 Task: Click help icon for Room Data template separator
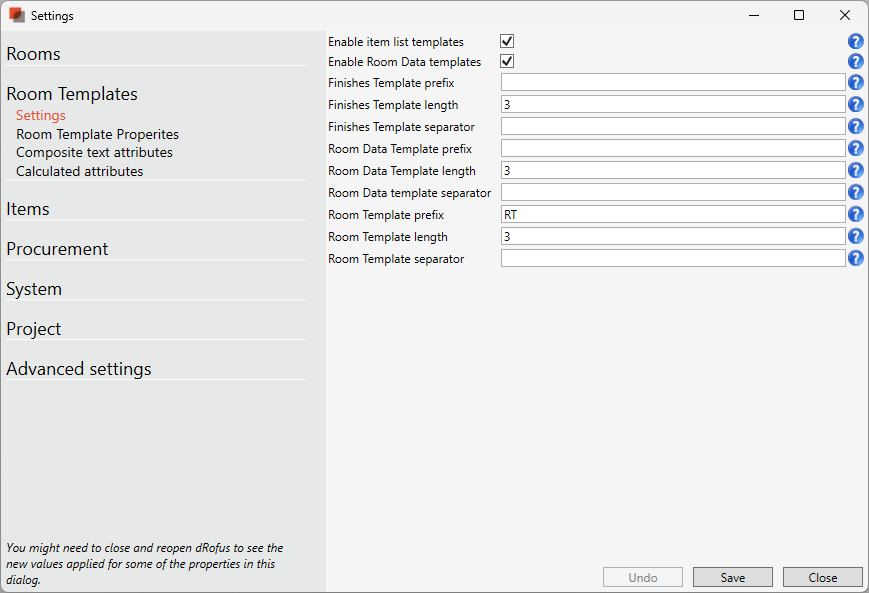coord(856,193)
